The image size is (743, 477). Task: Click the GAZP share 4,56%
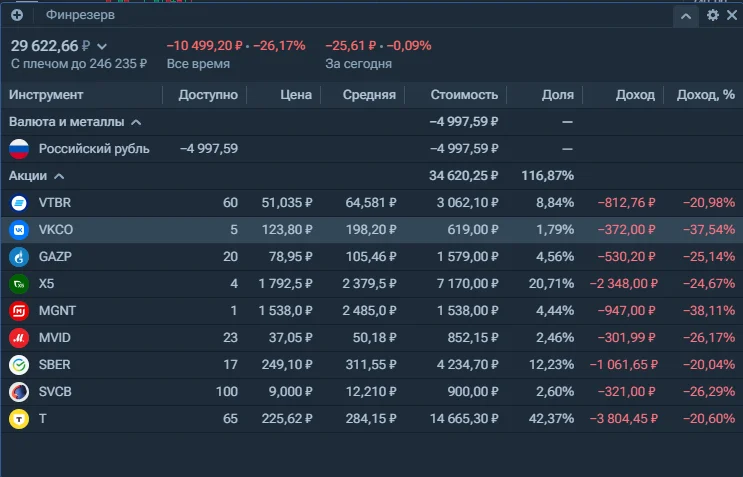[x=555, y=257]
